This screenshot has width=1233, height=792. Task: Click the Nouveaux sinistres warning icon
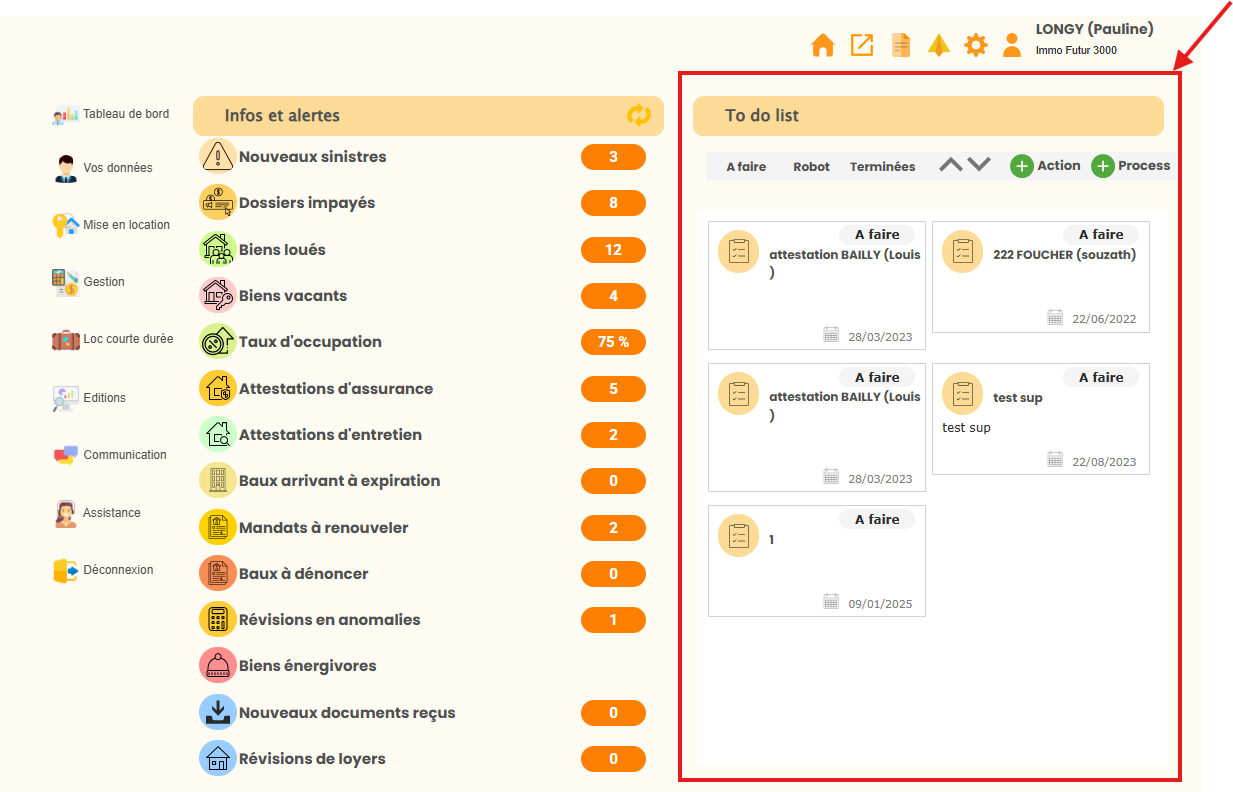point(218,157)
